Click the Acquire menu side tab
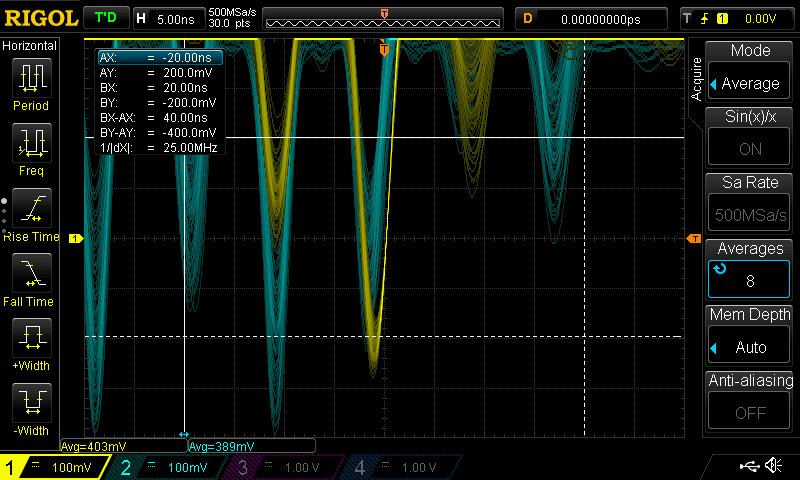Screen dimensions: 800x480 click(x=696, y=79)
